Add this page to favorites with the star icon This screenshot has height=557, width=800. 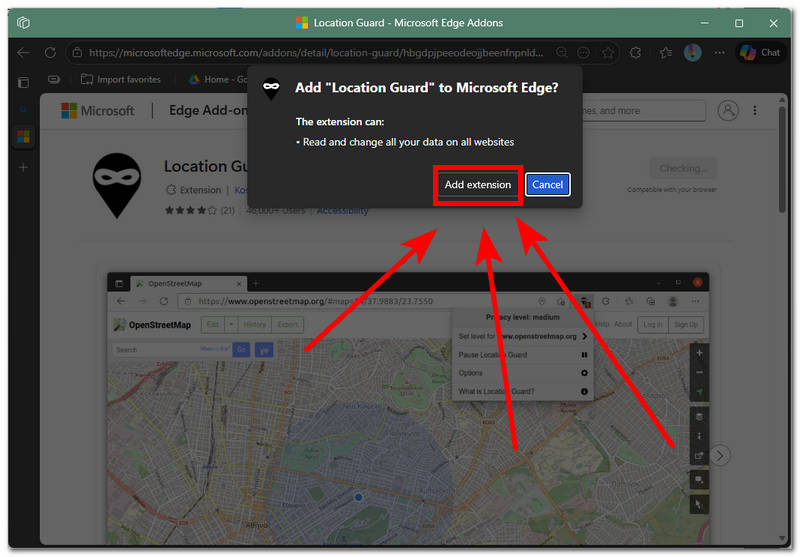pyautogui.click(x=608, y=53)
